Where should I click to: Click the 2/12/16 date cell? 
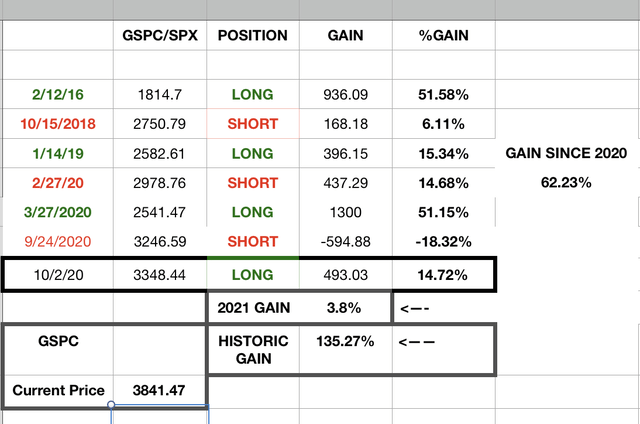point(58,95)
